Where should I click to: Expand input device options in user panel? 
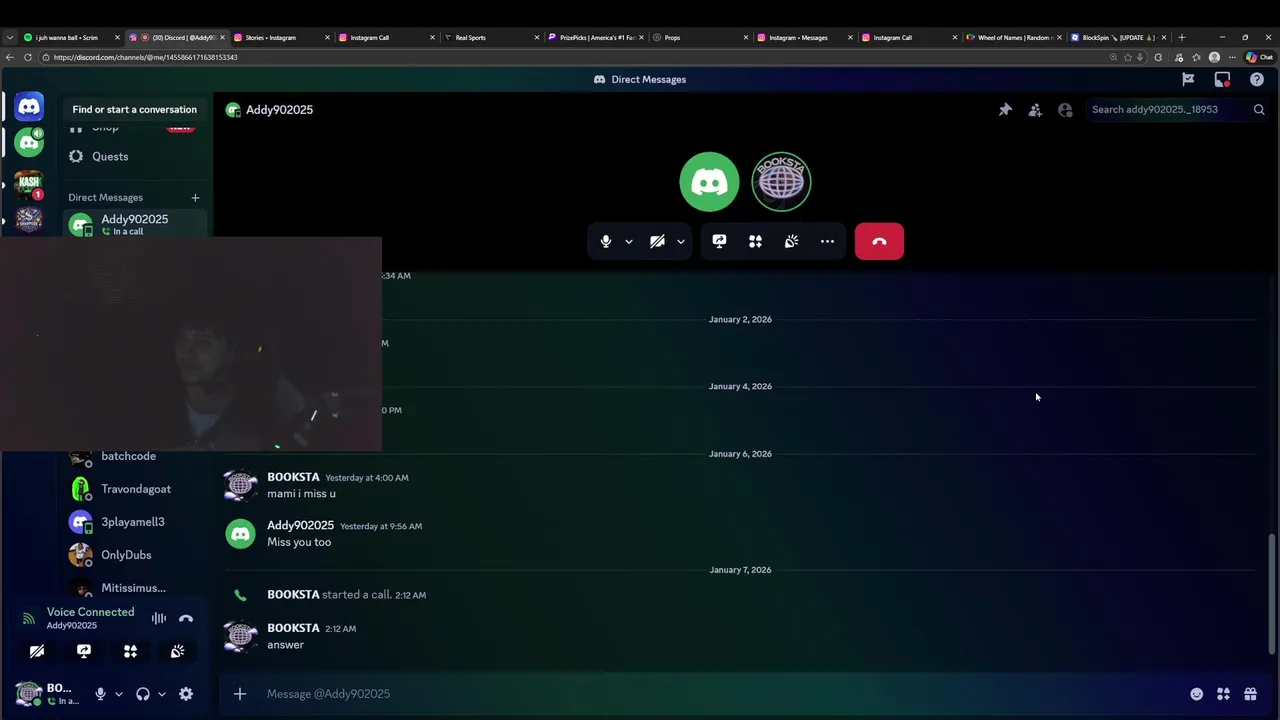point(118,694)
